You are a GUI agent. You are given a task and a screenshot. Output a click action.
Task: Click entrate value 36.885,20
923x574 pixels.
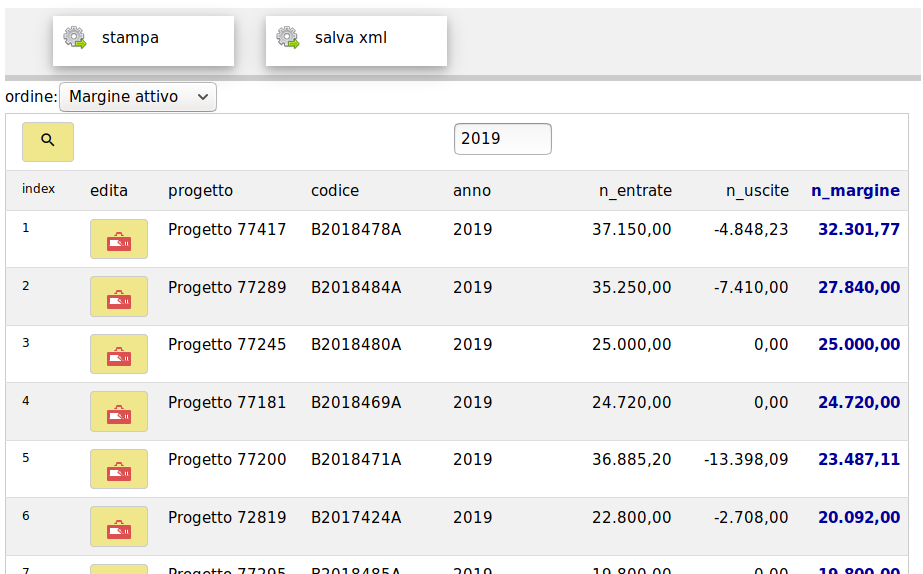[x=632, y=459]
